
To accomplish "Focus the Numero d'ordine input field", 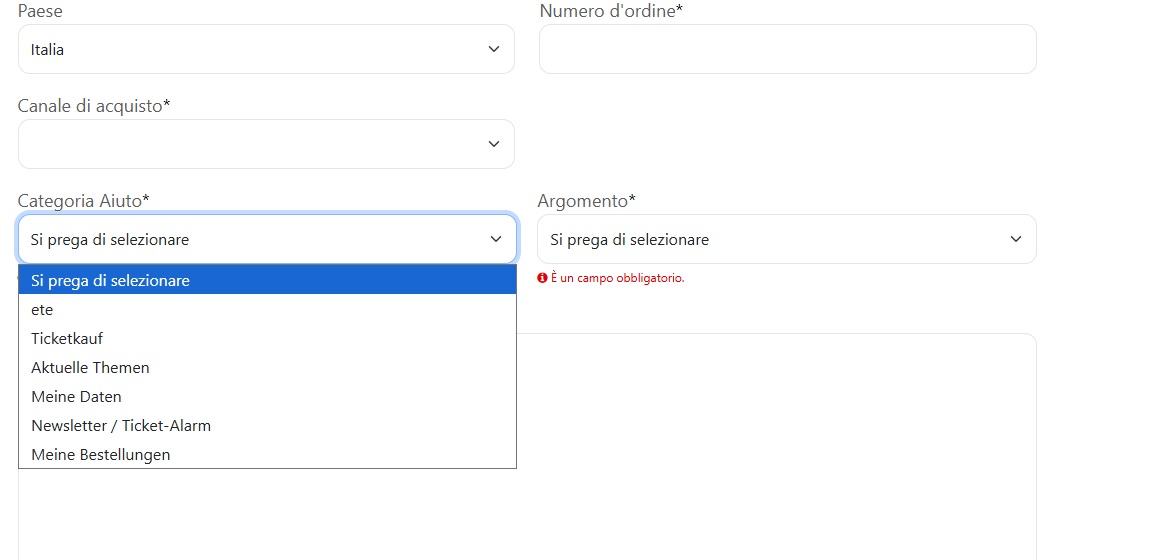I will [x=787, y=49].
